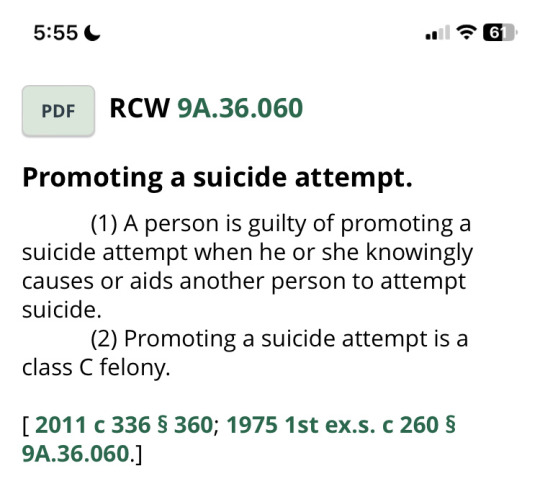Viewport: 540px width, 489px height.
Task: Click the subsection (1) paragraph marker
Action: [104, 224]
